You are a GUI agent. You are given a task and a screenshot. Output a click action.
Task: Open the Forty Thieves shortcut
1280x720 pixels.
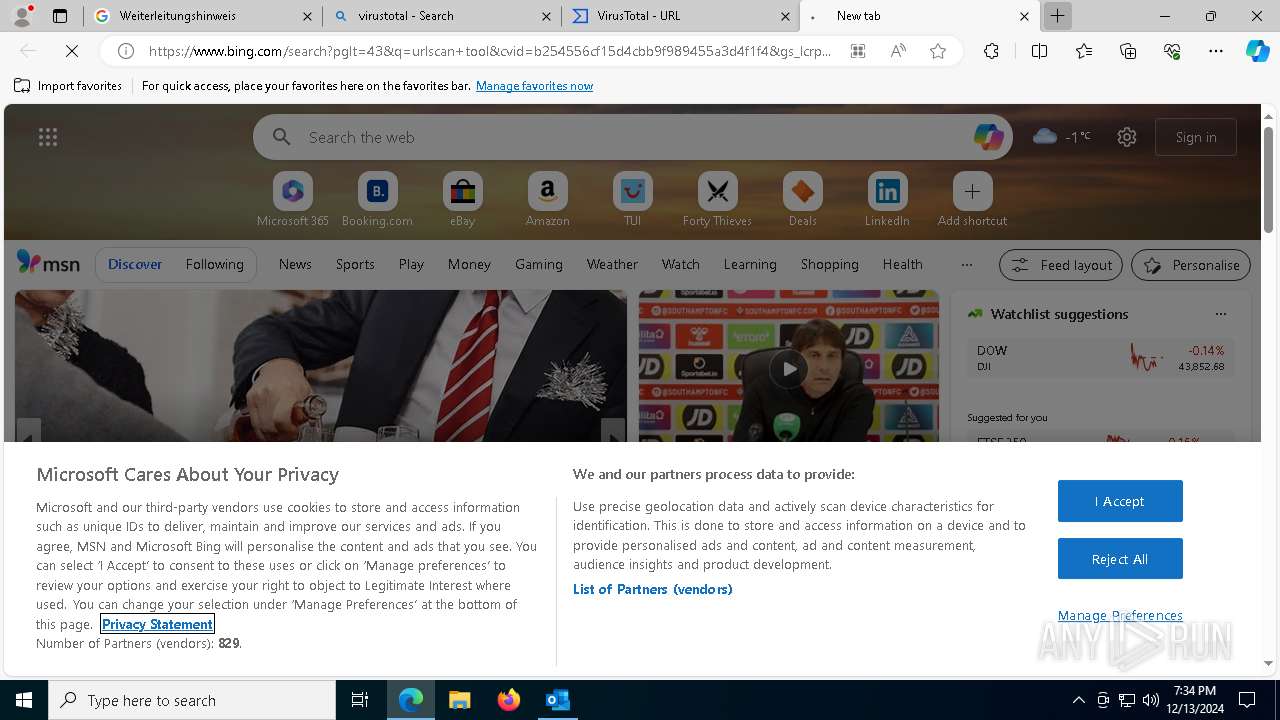click(x=717, y=200)
